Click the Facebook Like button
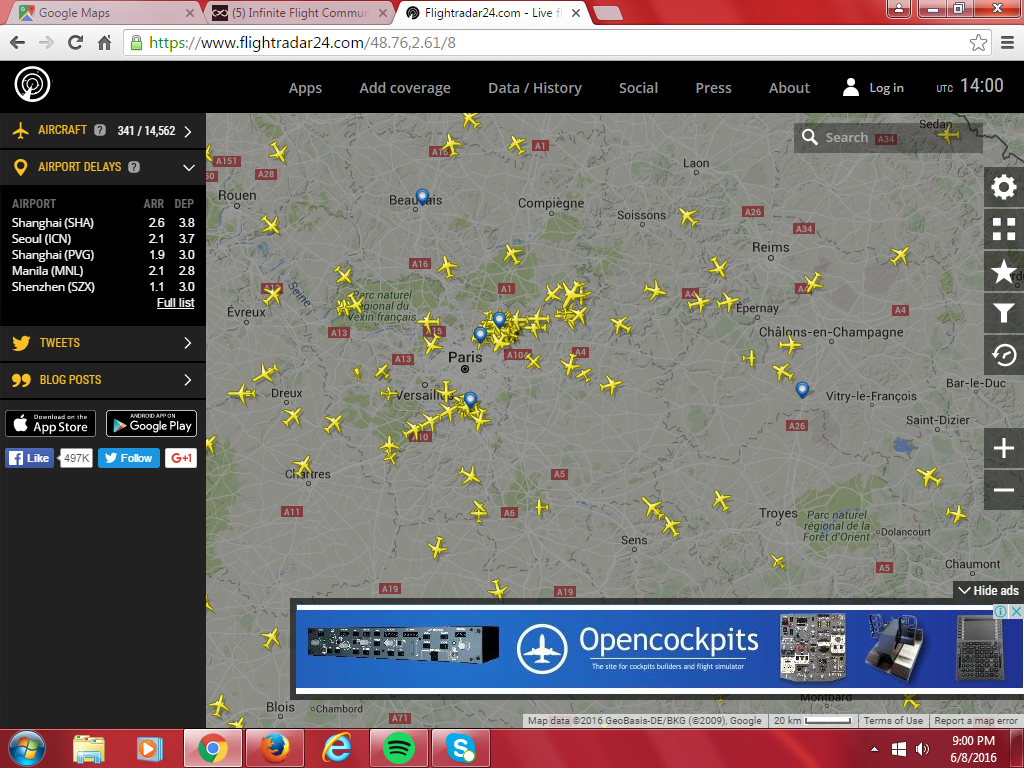 (29, 458)
